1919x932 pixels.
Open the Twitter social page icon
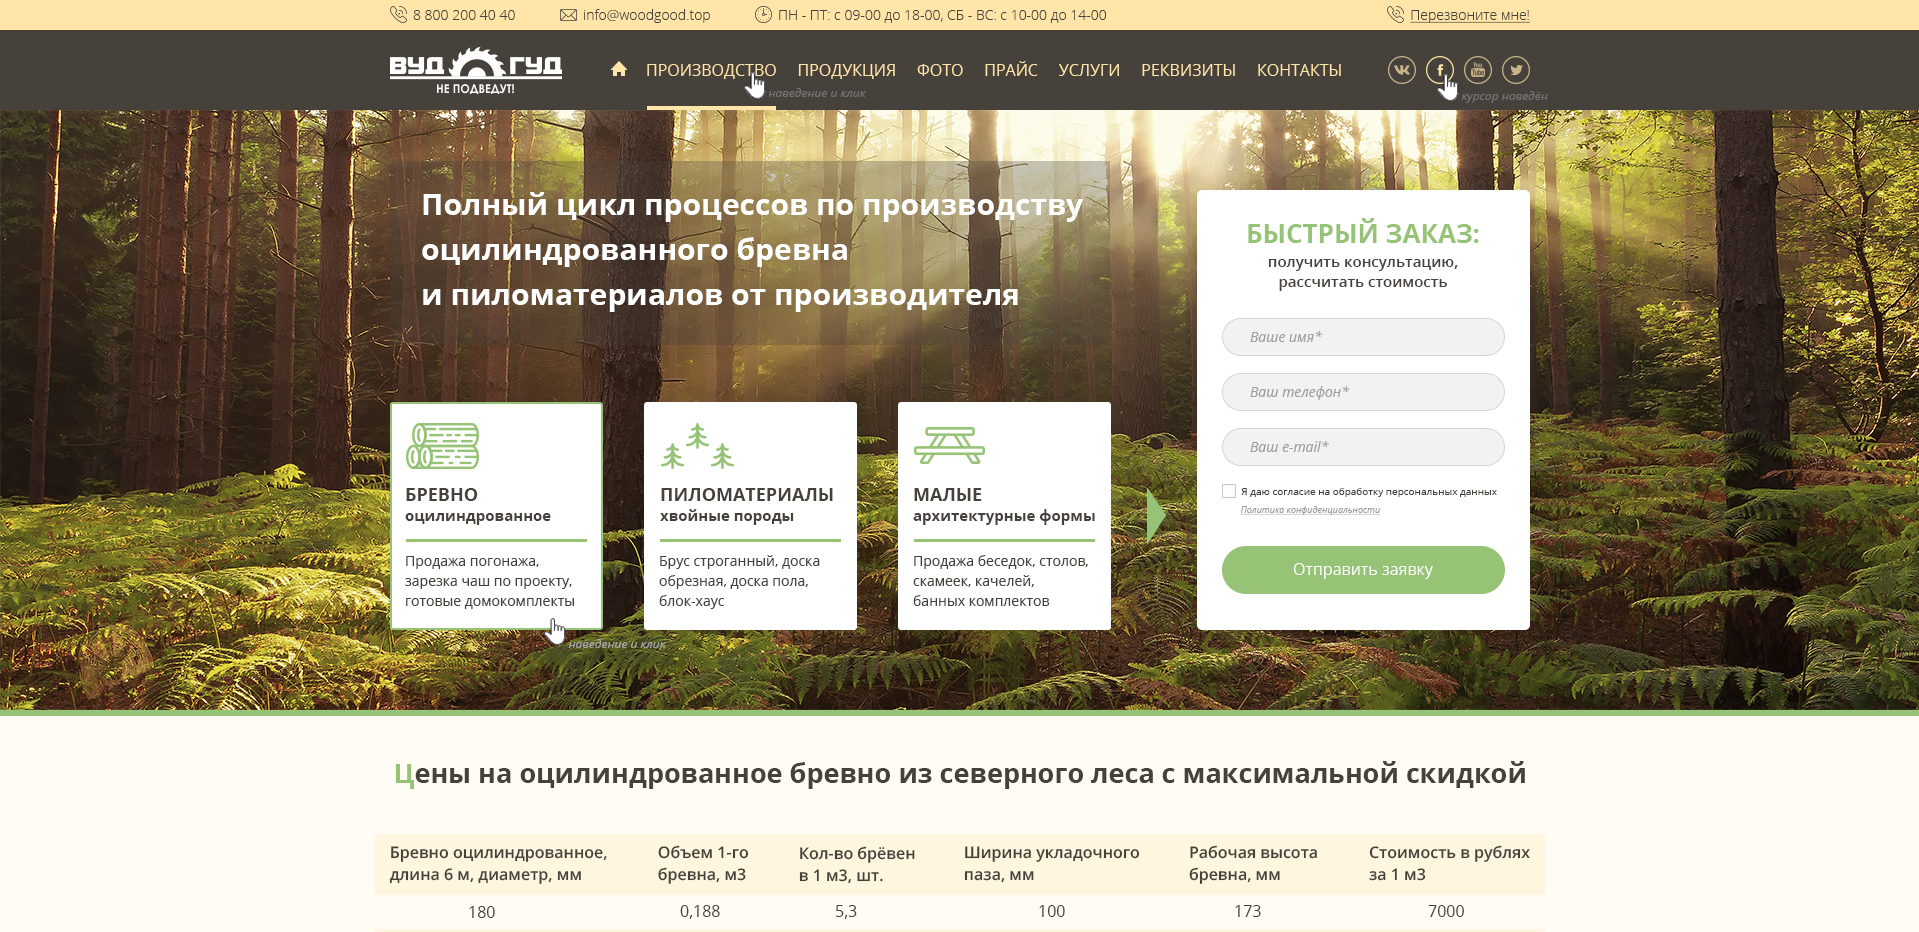(1516, 70)
